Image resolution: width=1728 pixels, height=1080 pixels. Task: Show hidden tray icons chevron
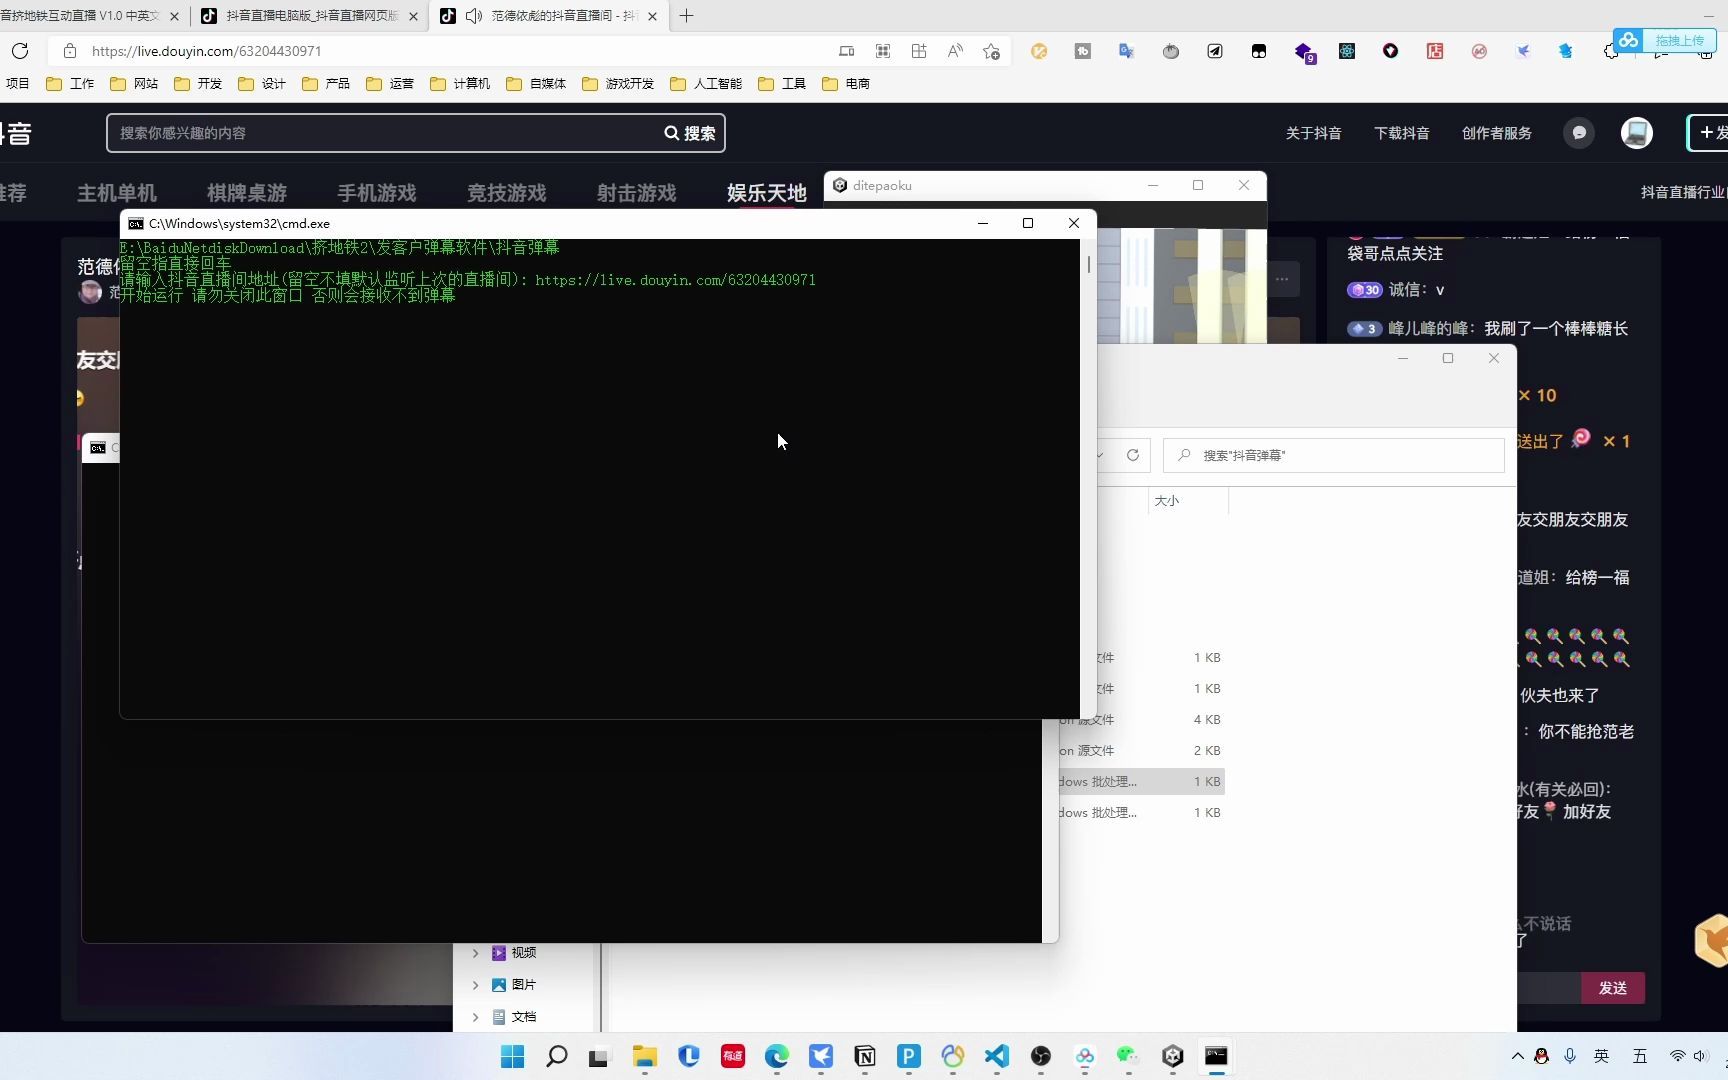coord(1517,1056)
